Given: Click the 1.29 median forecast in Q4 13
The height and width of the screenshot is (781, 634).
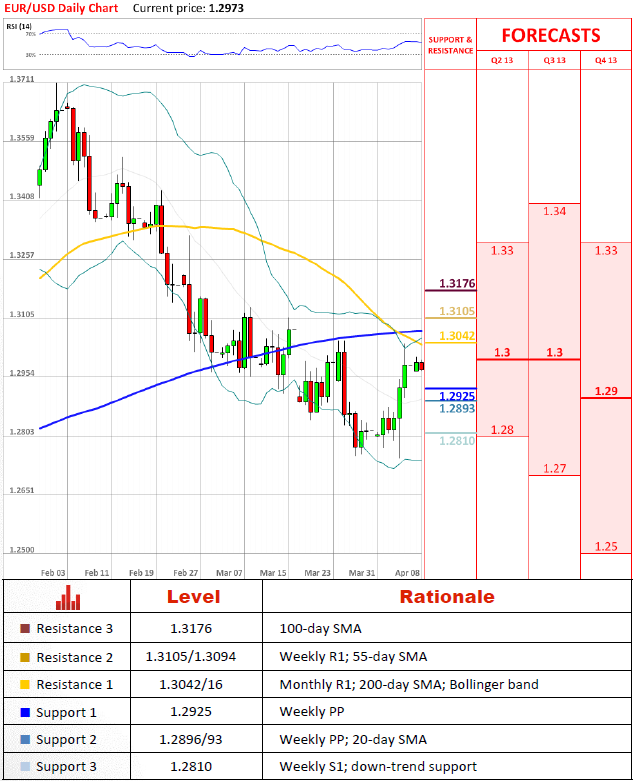Looking at the screenshot, I should pos(606,391).
